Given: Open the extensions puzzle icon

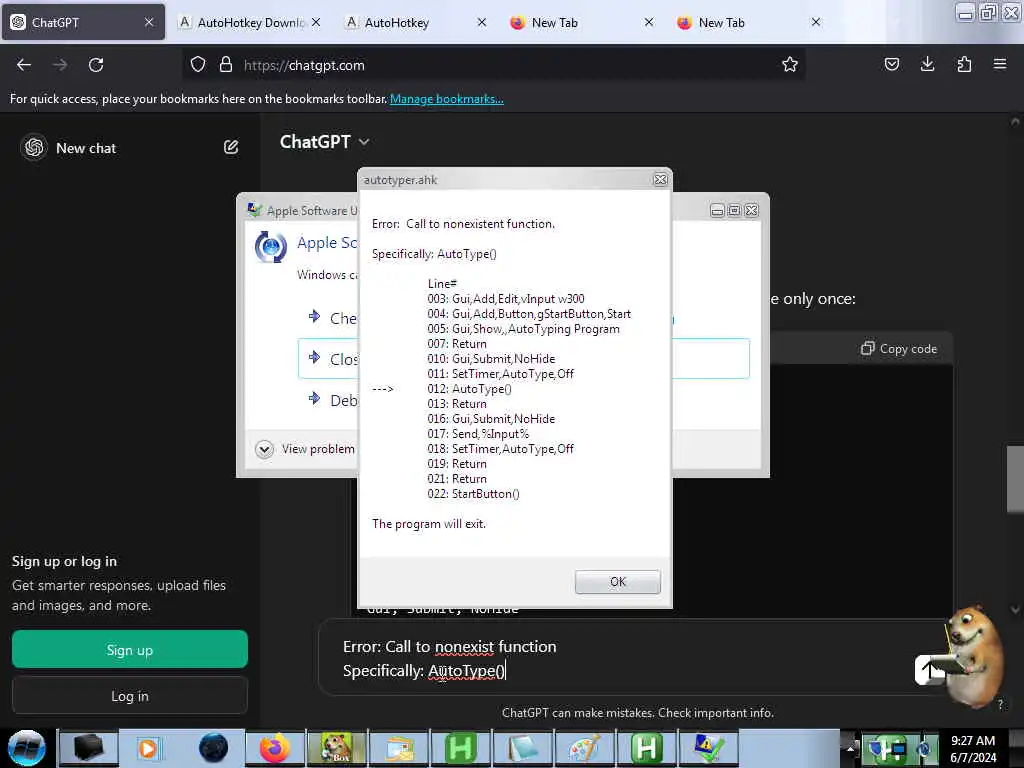Looking at the screenshot, I should (964, 64).
